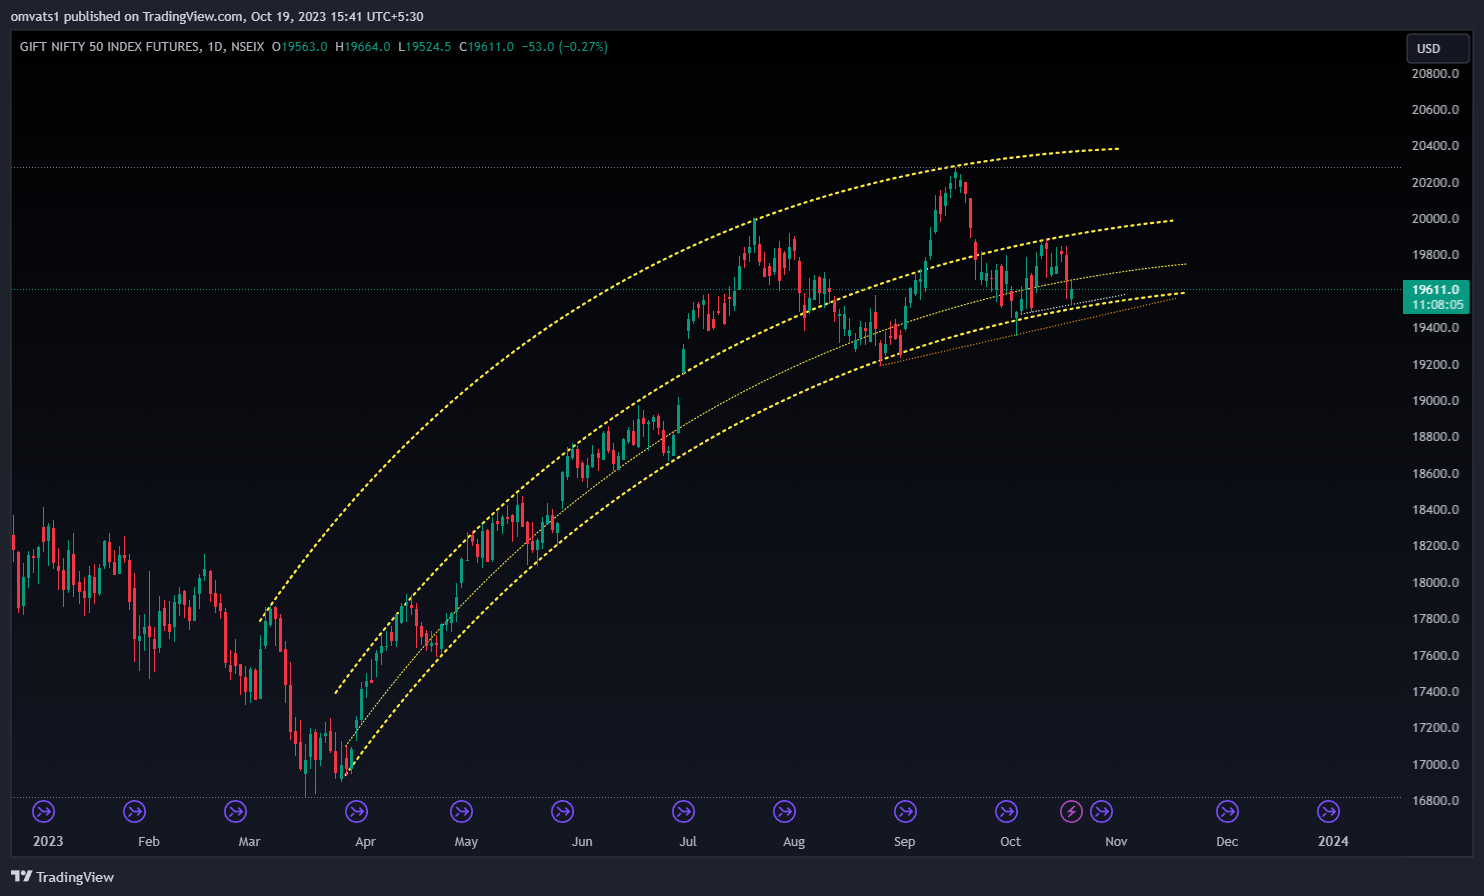The height and width of the screenshot is (896, 1484).
Task: Click the 19800.0 price scale label
Action: point(1435,255)
